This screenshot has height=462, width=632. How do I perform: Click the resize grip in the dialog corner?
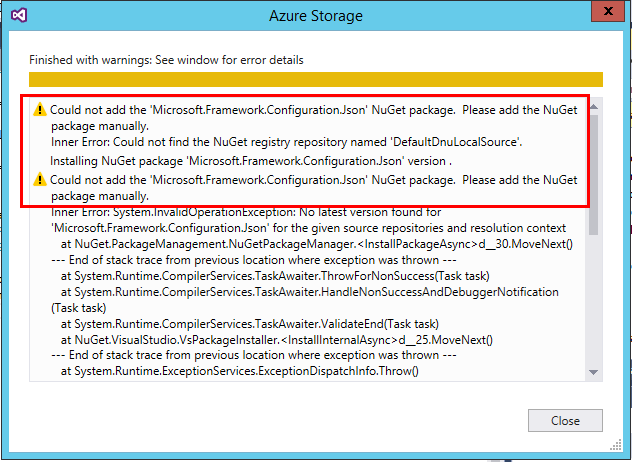pos(616,445)
